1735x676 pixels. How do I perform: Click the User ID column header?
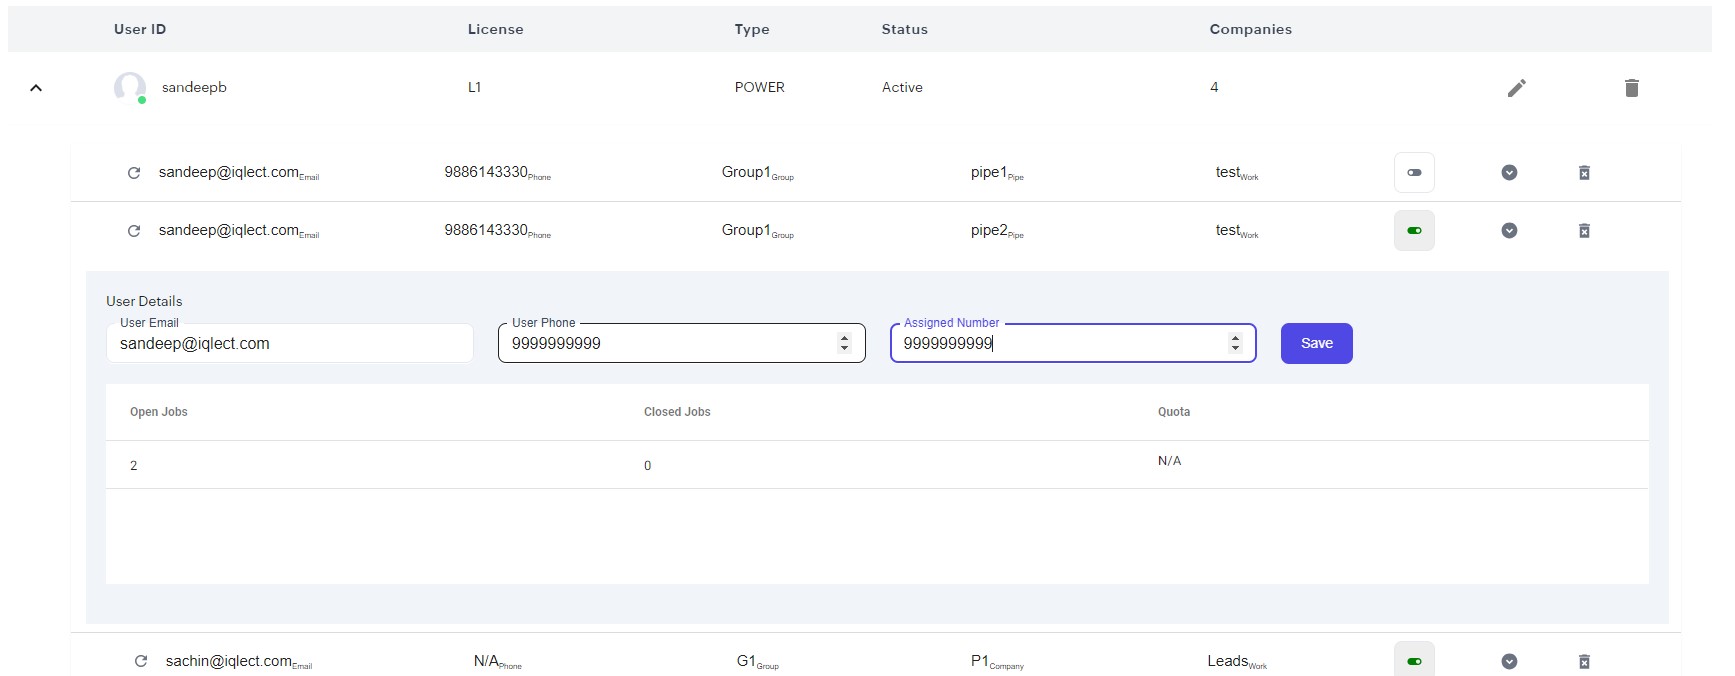coord(140,29)
